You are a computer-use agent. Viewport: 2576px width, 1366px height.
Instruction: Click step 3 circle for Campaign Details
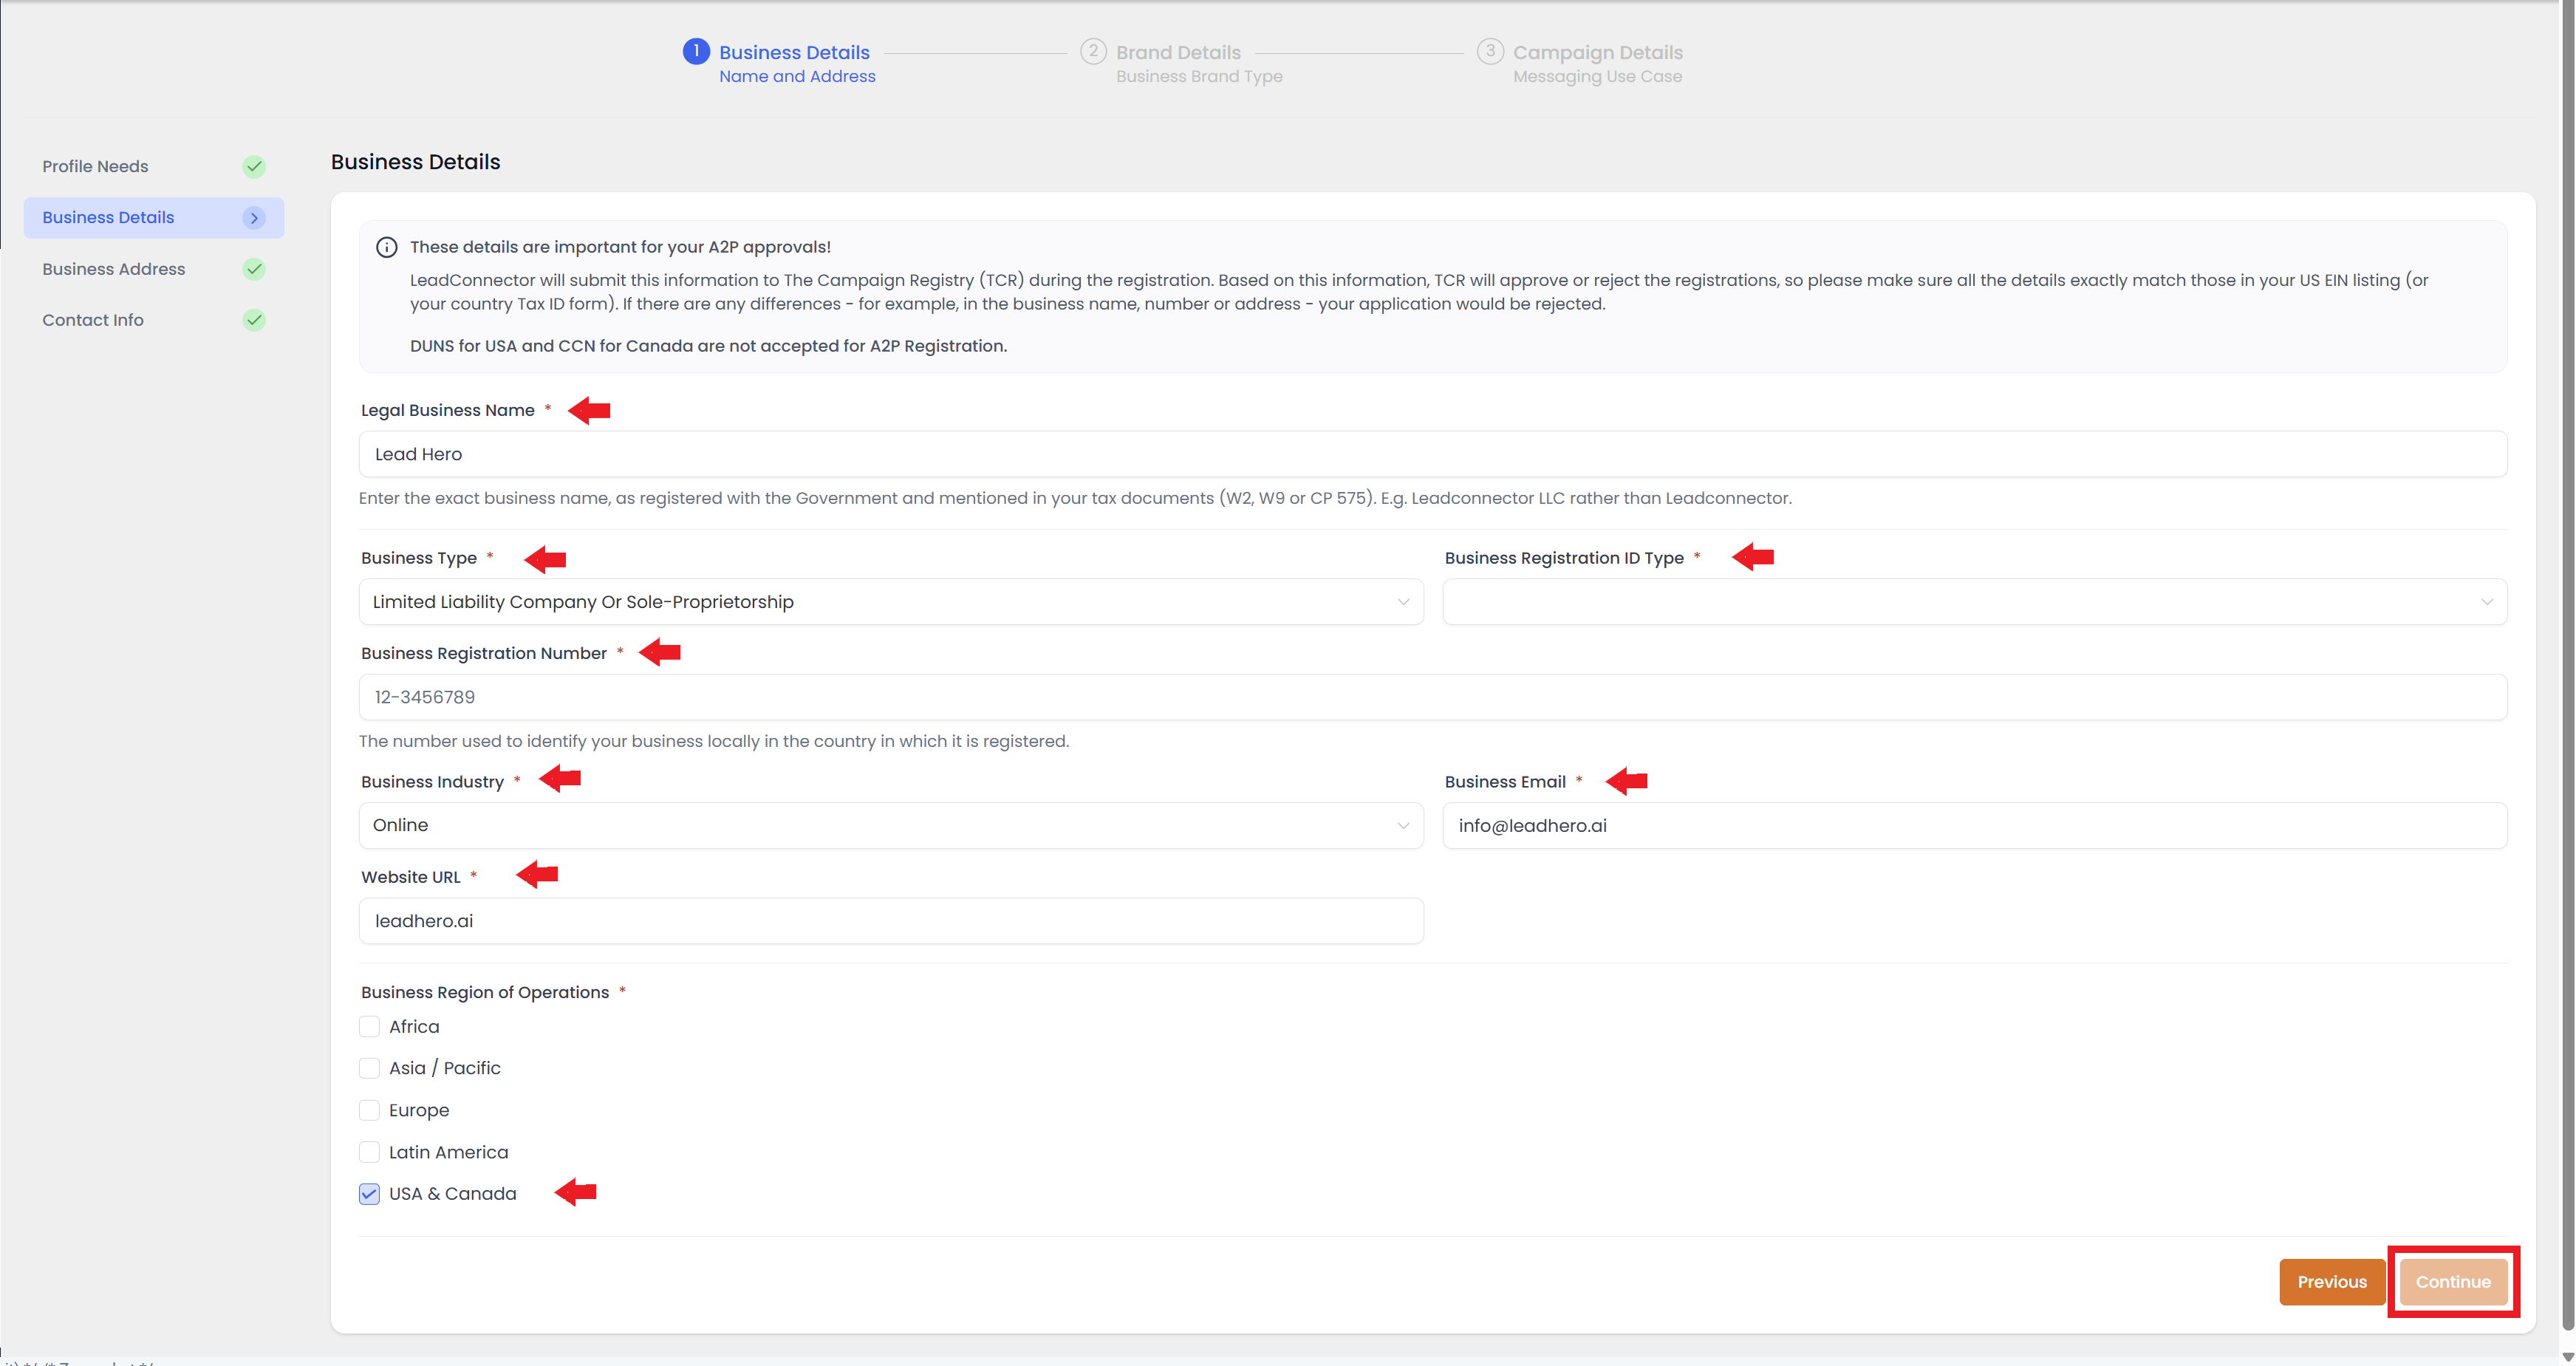(1490, 52)
